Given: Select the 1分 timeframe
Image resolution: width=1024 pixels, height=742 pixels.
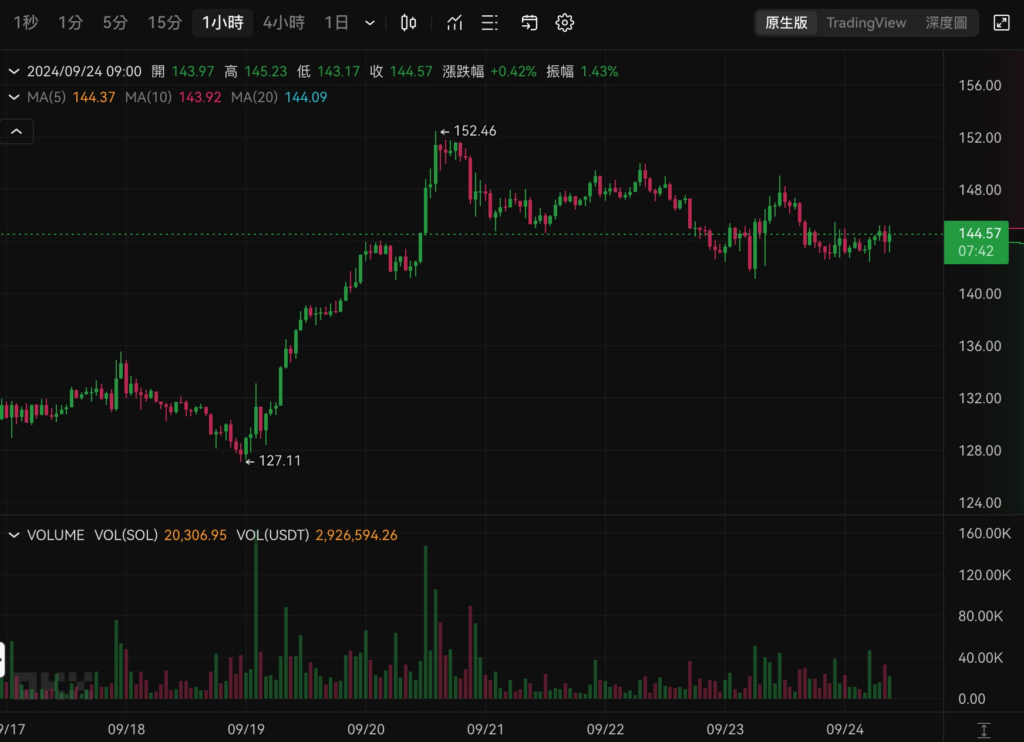Looking at the screenshot, I should 70,23.
